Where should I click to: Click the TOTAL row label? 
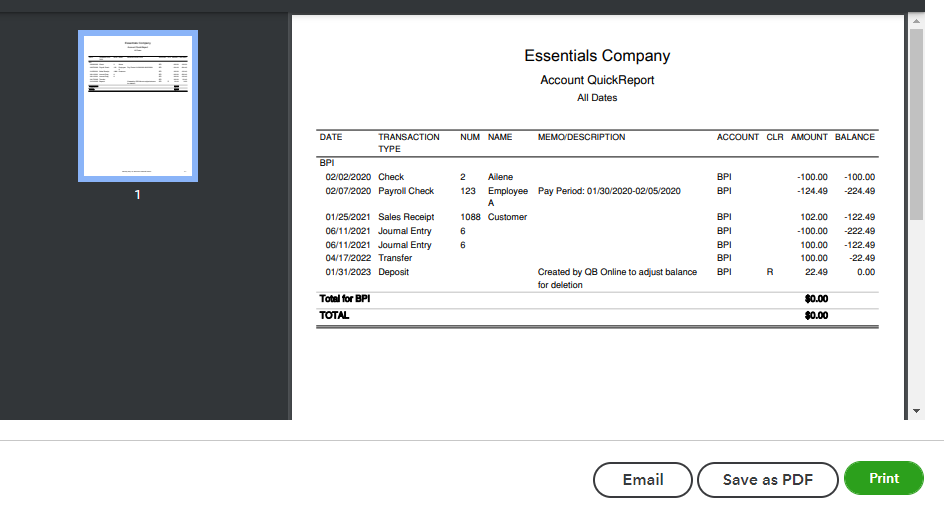click(334, 316)
